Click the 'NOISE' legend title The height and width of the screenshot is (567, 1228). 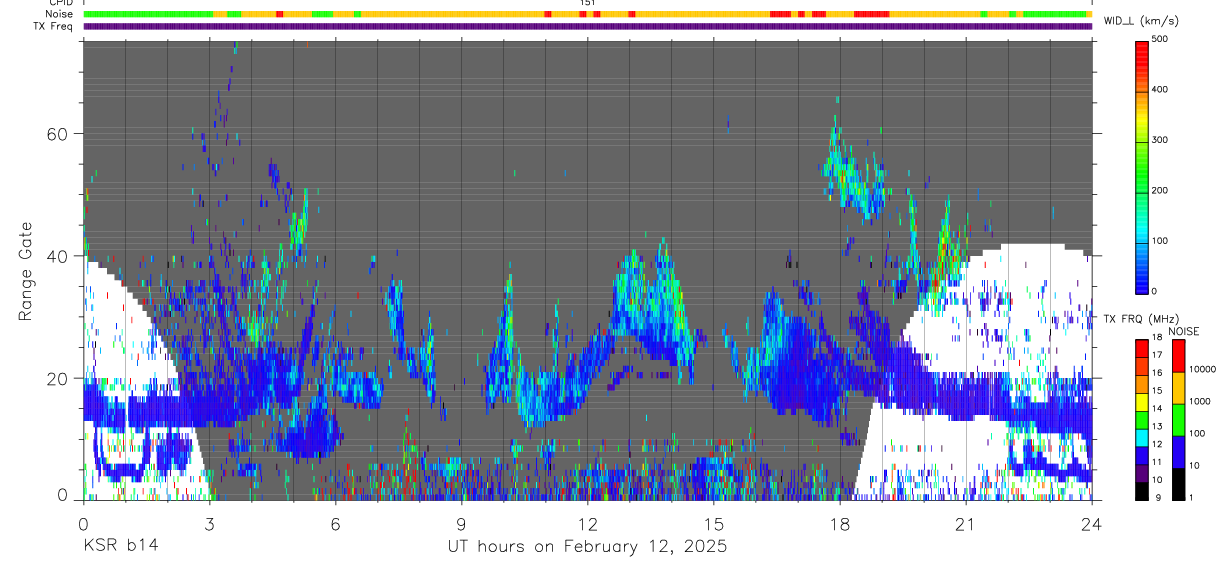[x=1183, y=331]
